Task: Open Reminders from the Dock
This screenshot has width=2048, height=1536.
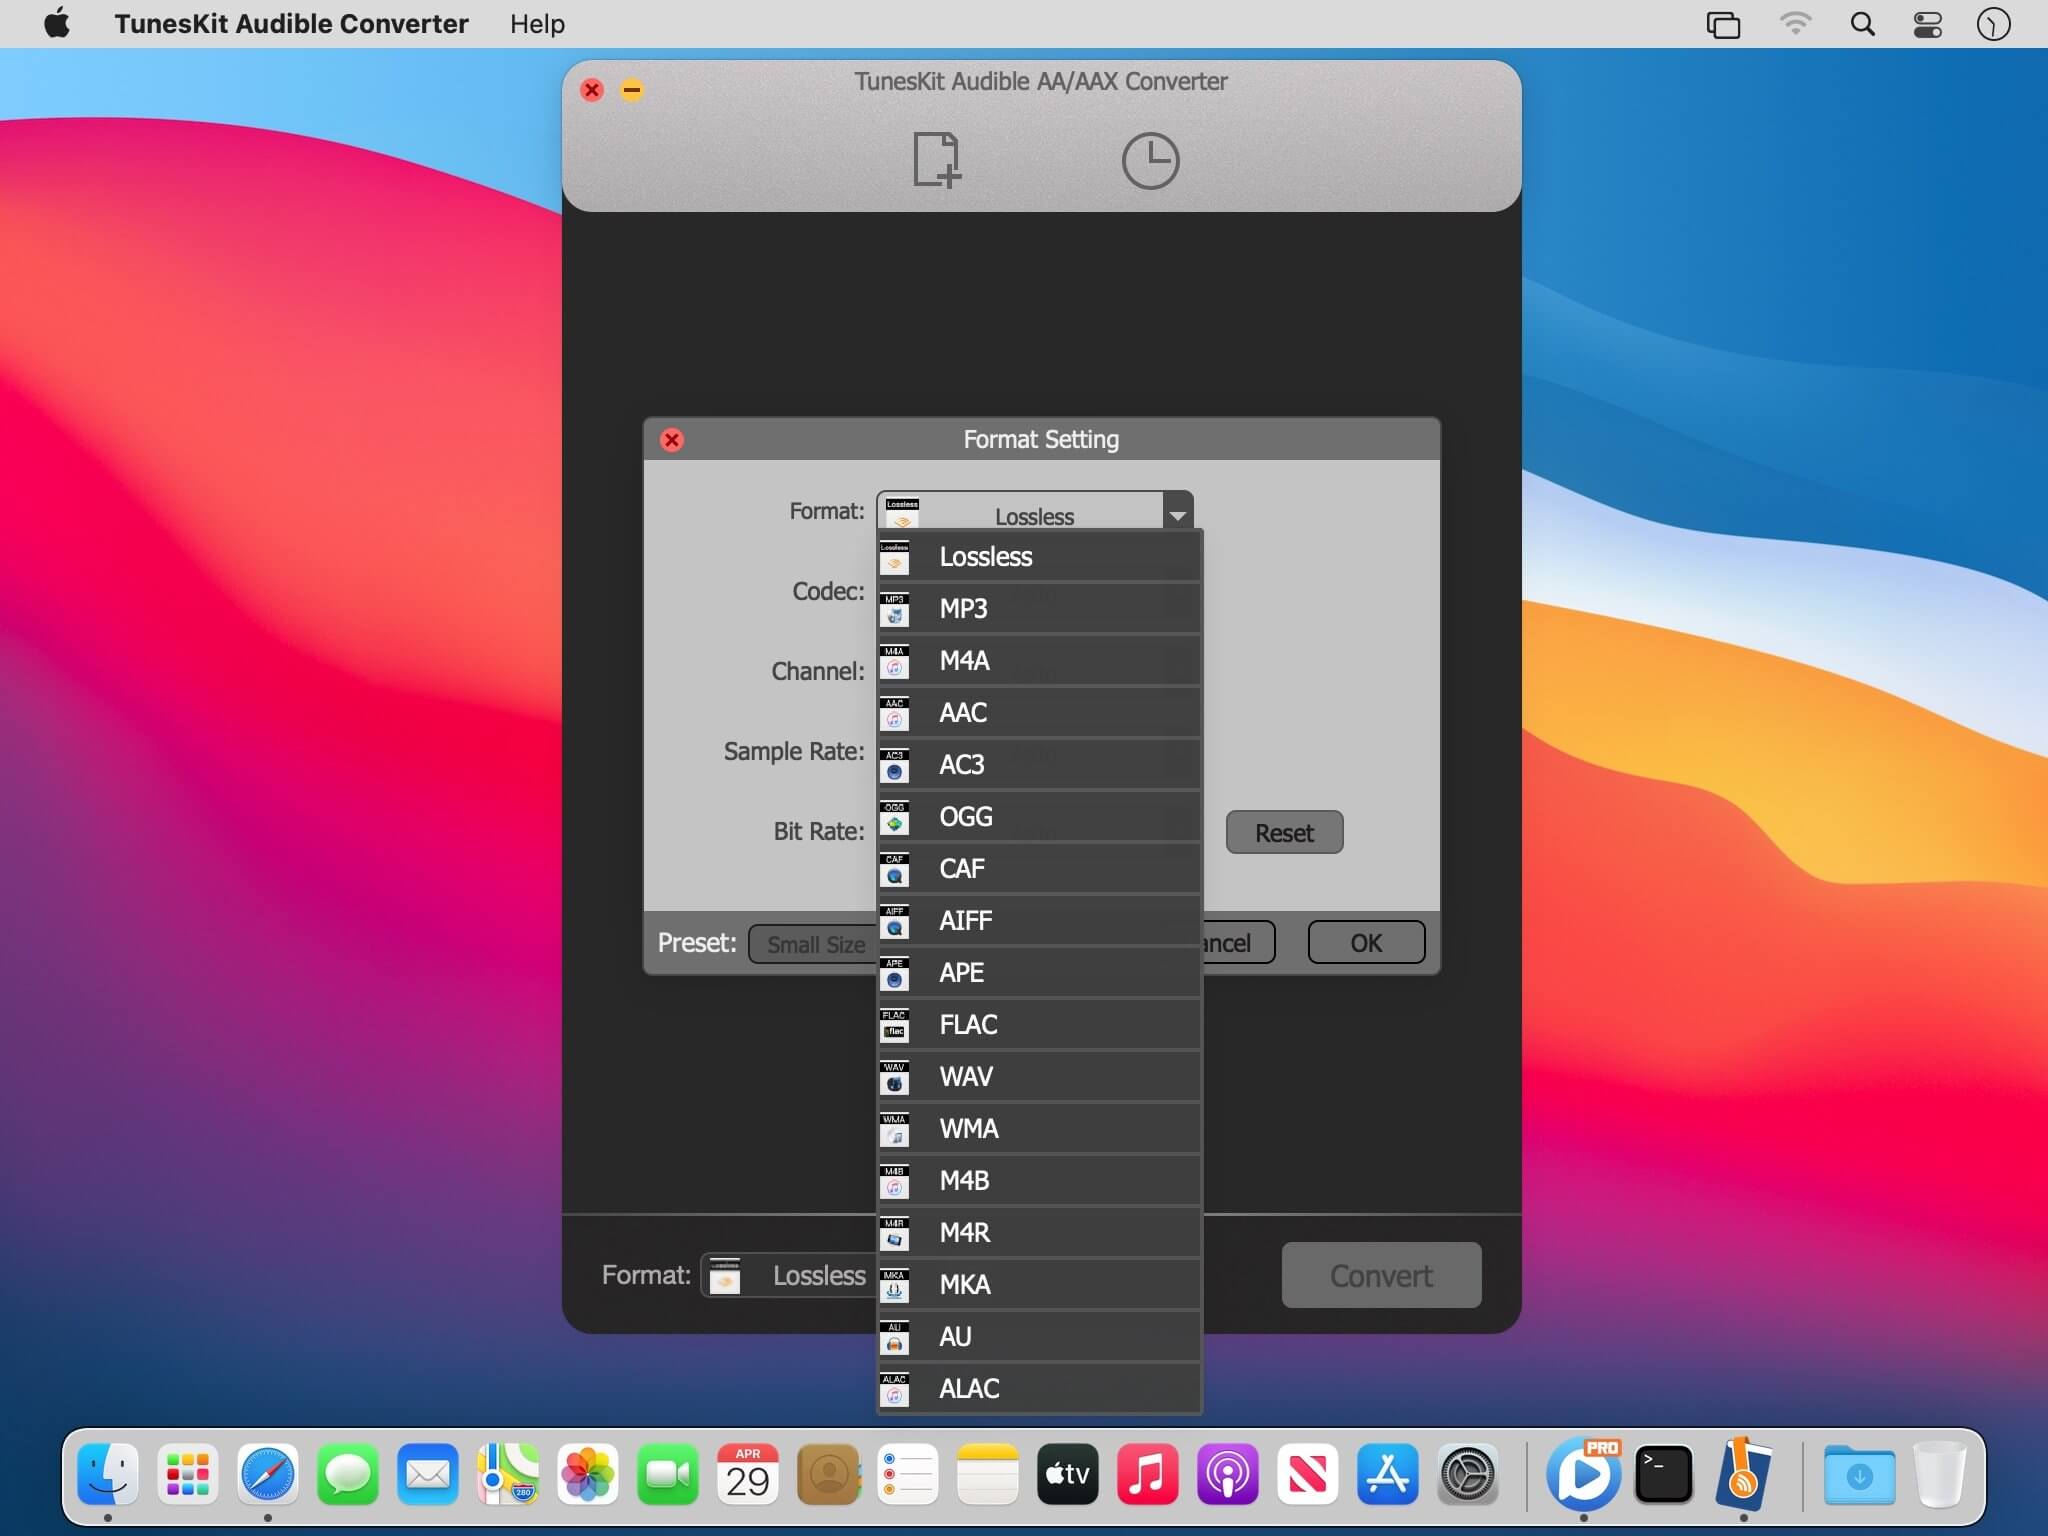Action: coord(908,1474)
